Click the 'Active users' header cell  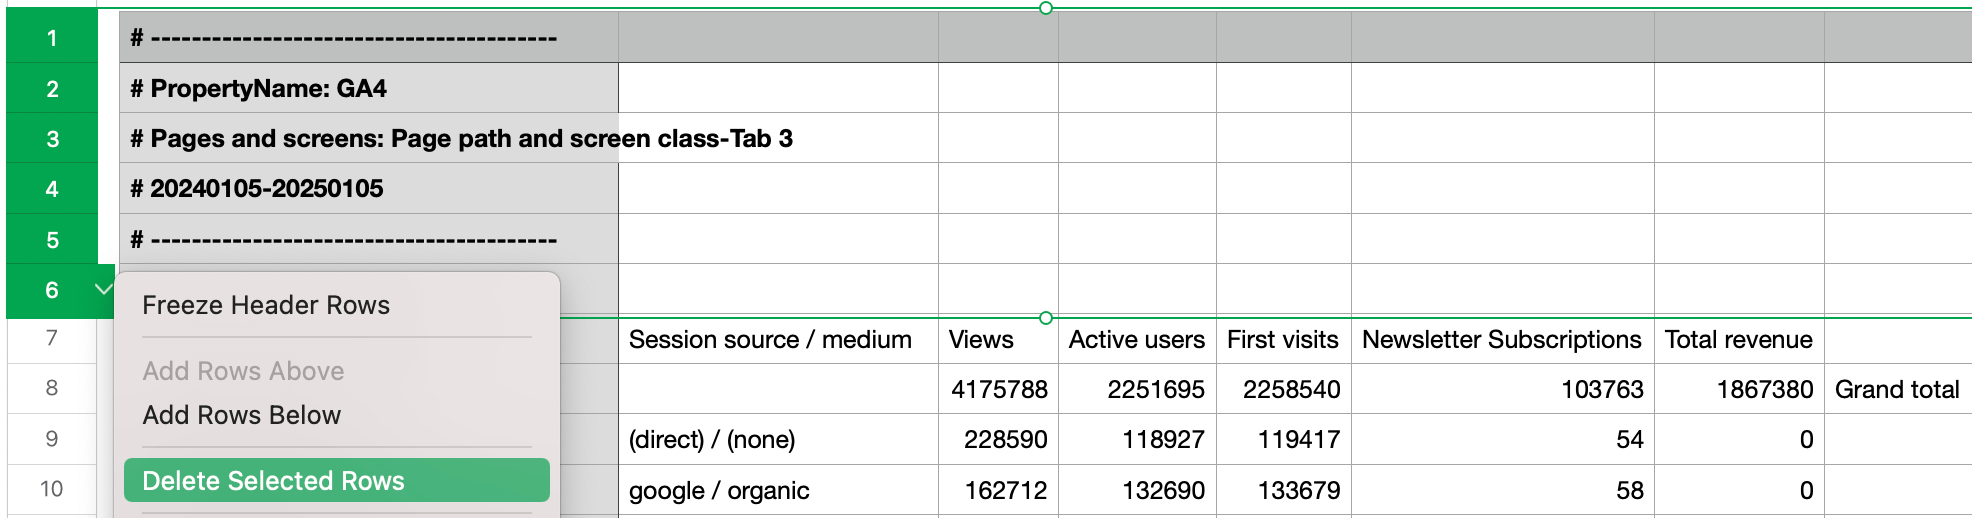coord(1137,340)
